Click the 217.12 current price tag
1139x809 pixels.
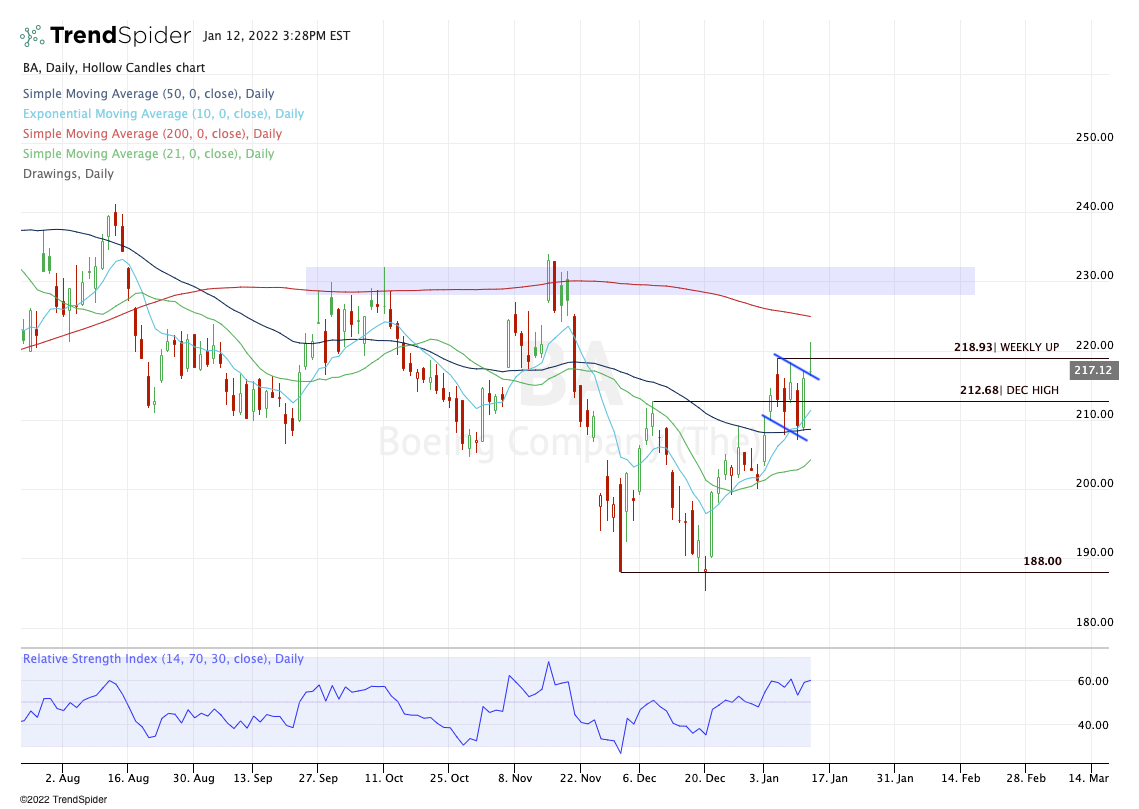click(x=1090, y=370)
